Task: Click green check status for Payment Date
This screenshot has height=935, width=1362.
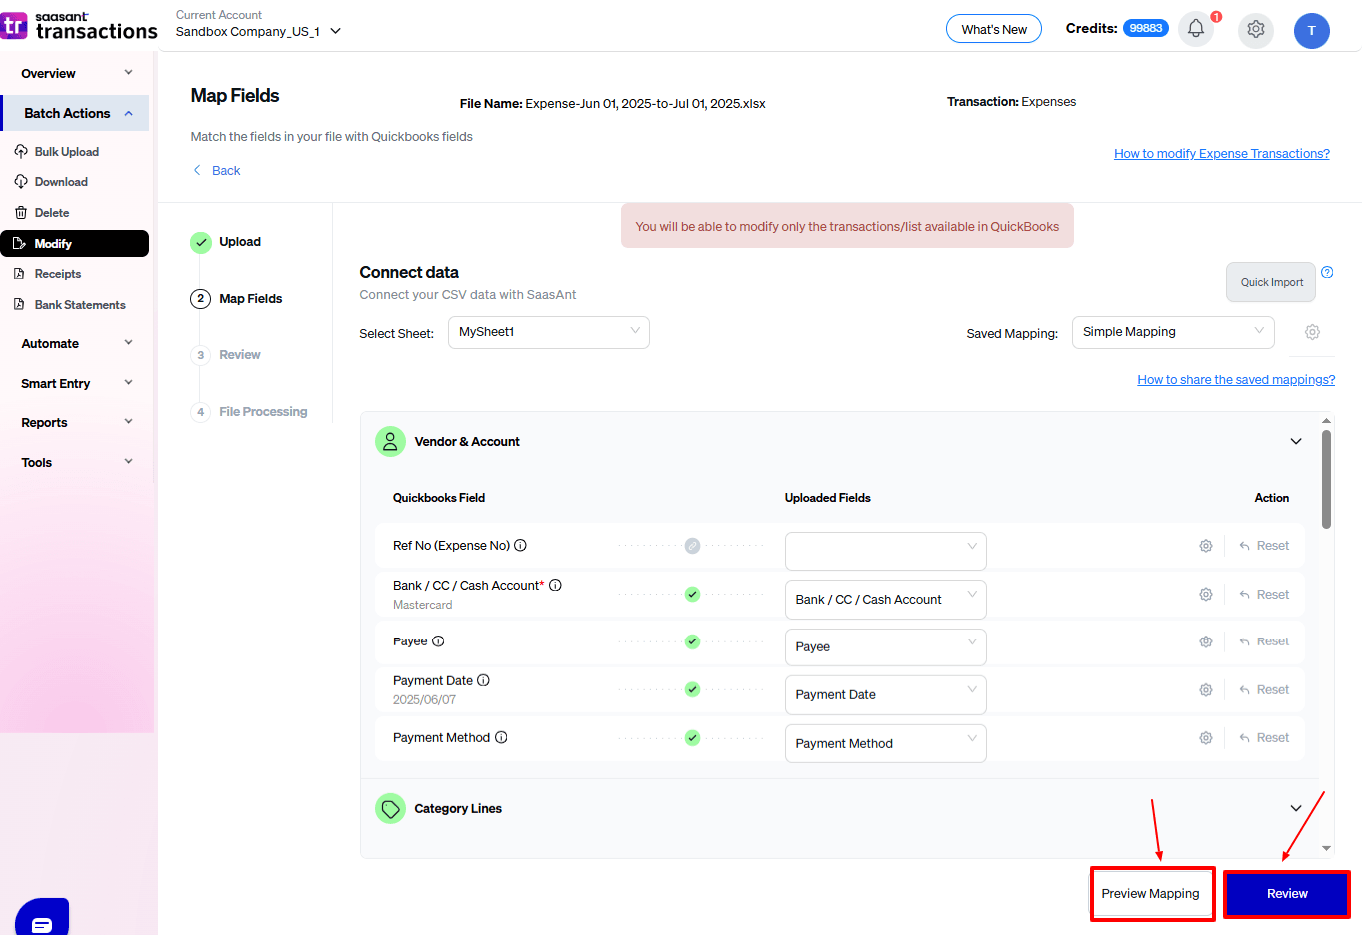Action: (x=692, y=689)
